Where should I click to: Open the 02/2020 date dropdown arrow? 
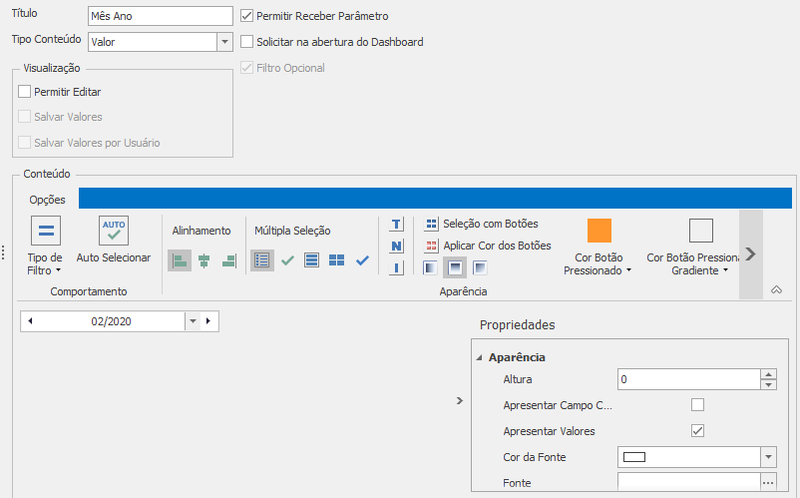(193, 321)
